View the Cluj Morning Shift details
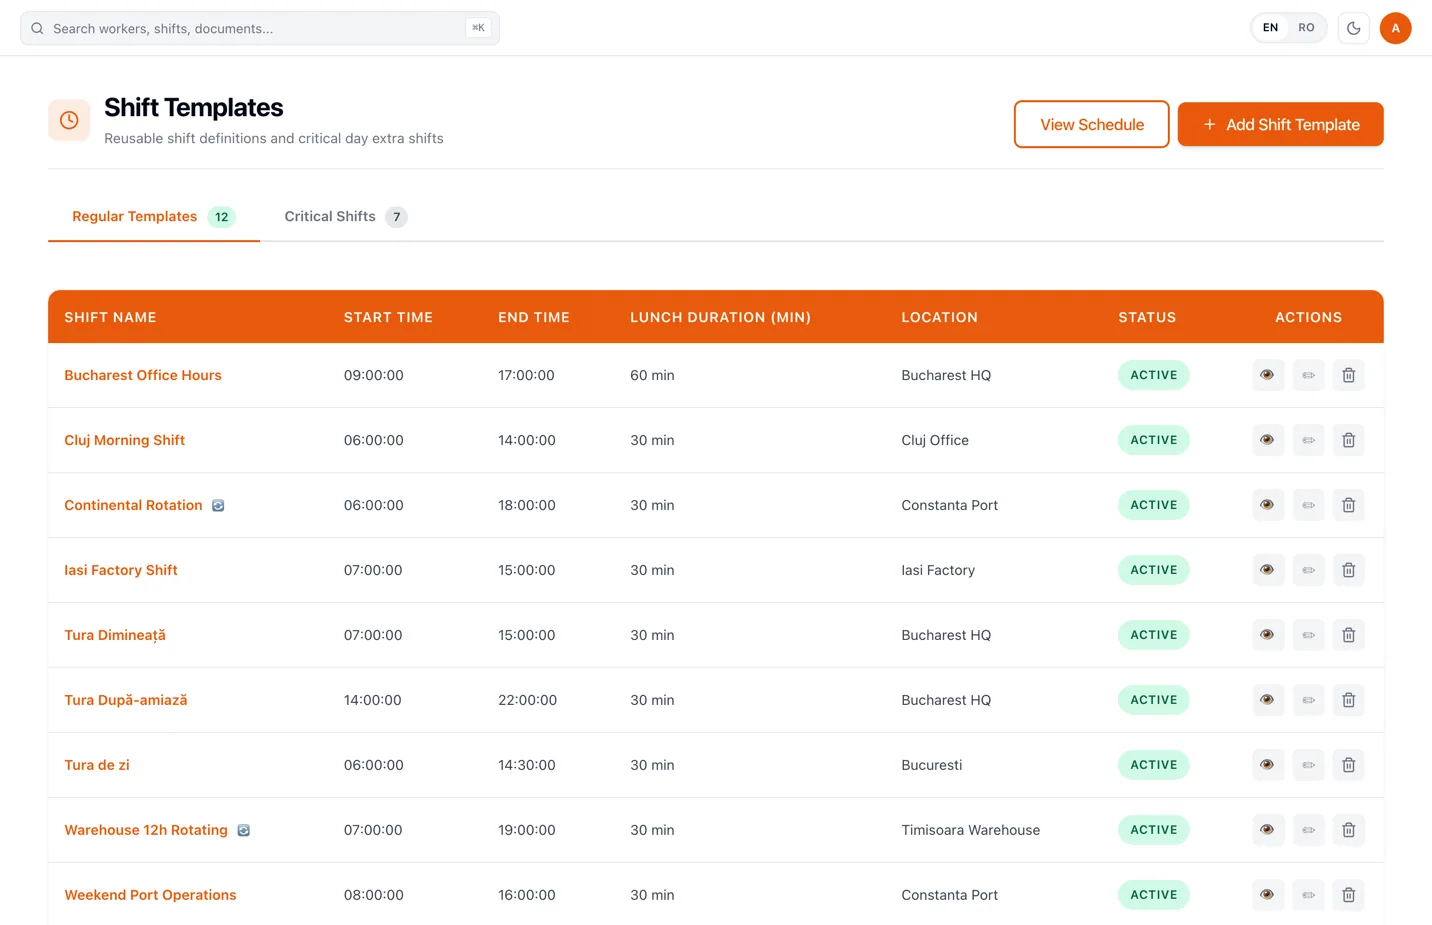Viewport: 1432px width, 925px height. (1268, 440)
